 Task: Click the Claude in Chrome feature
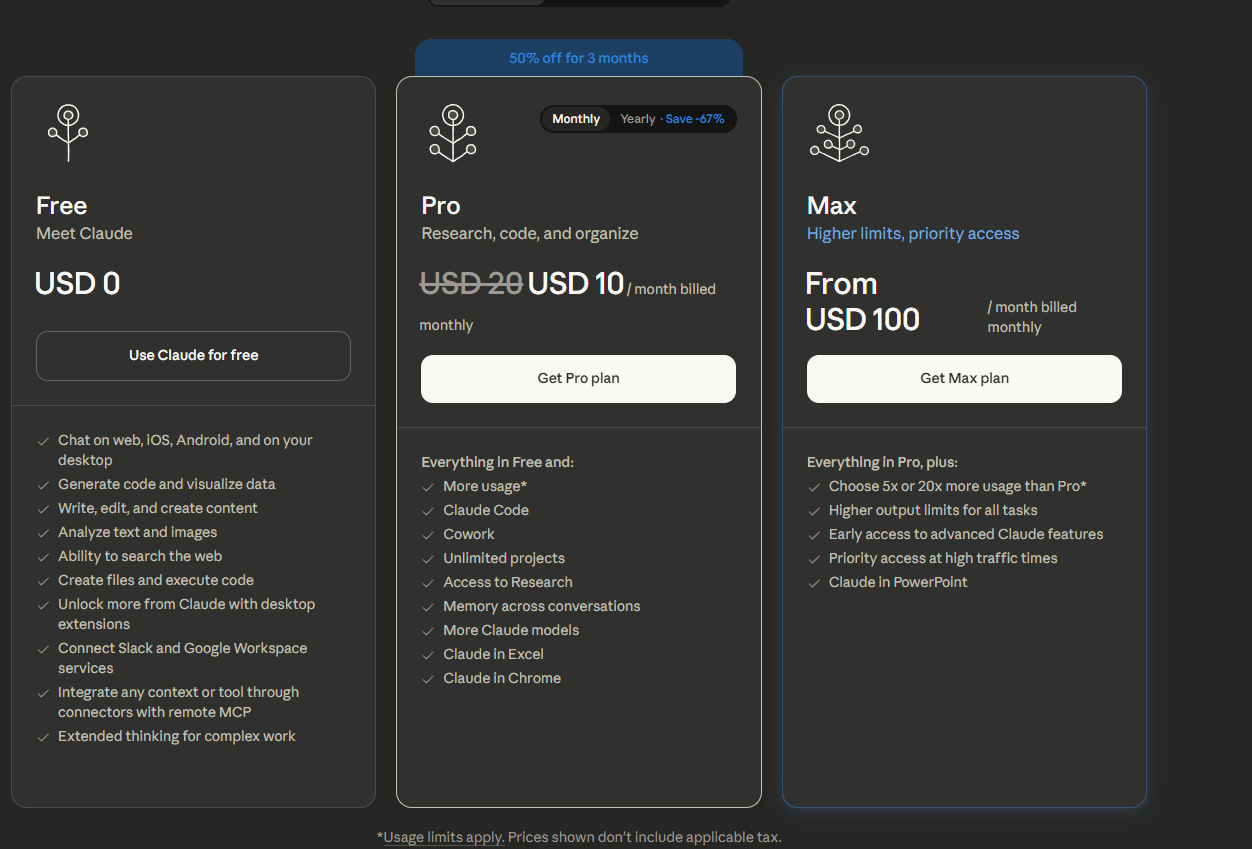[502, 678]
